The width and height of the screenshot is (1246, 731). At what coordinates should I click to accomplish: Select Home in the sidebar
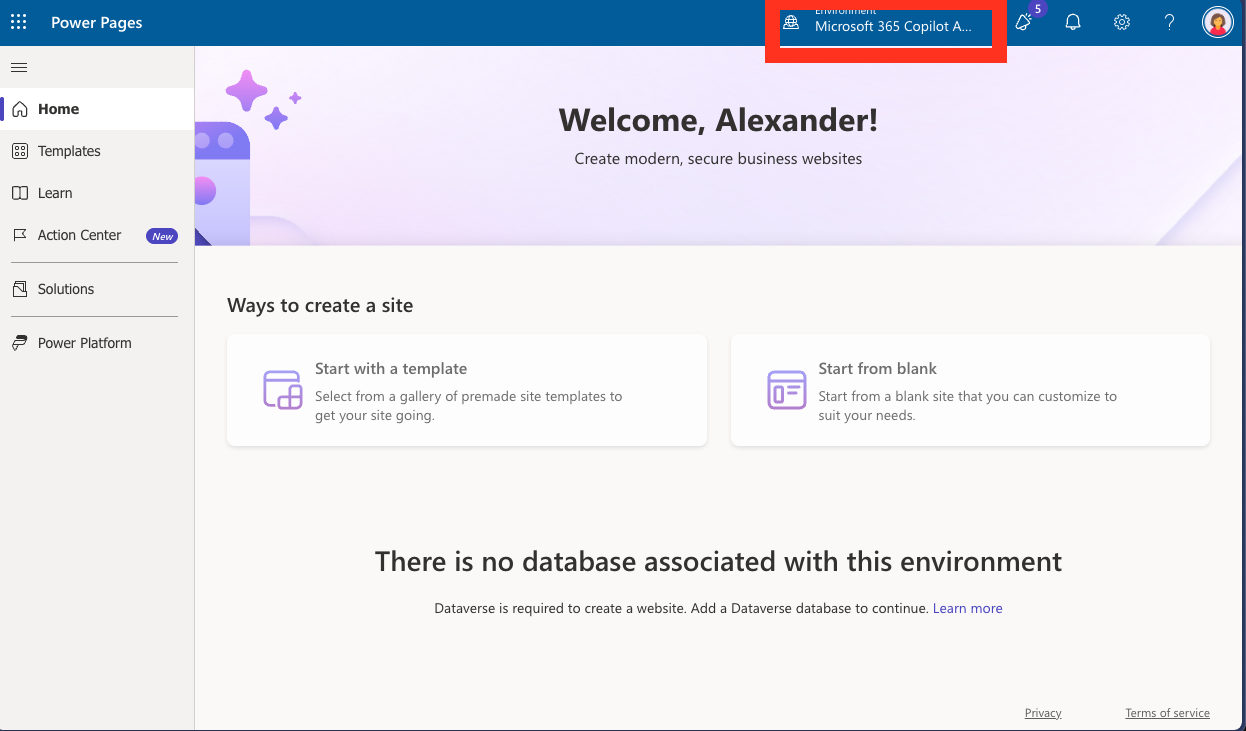[58, 109]
